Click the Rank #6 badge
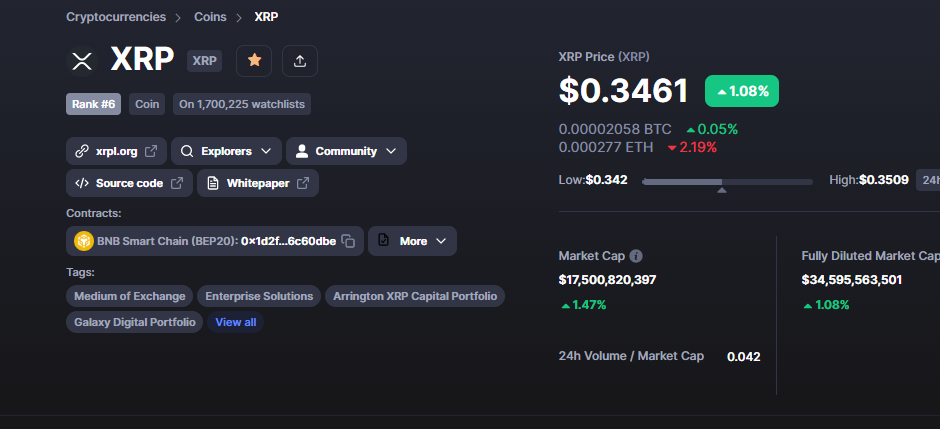This screenshot has height=429, width=940. point(93,104)
